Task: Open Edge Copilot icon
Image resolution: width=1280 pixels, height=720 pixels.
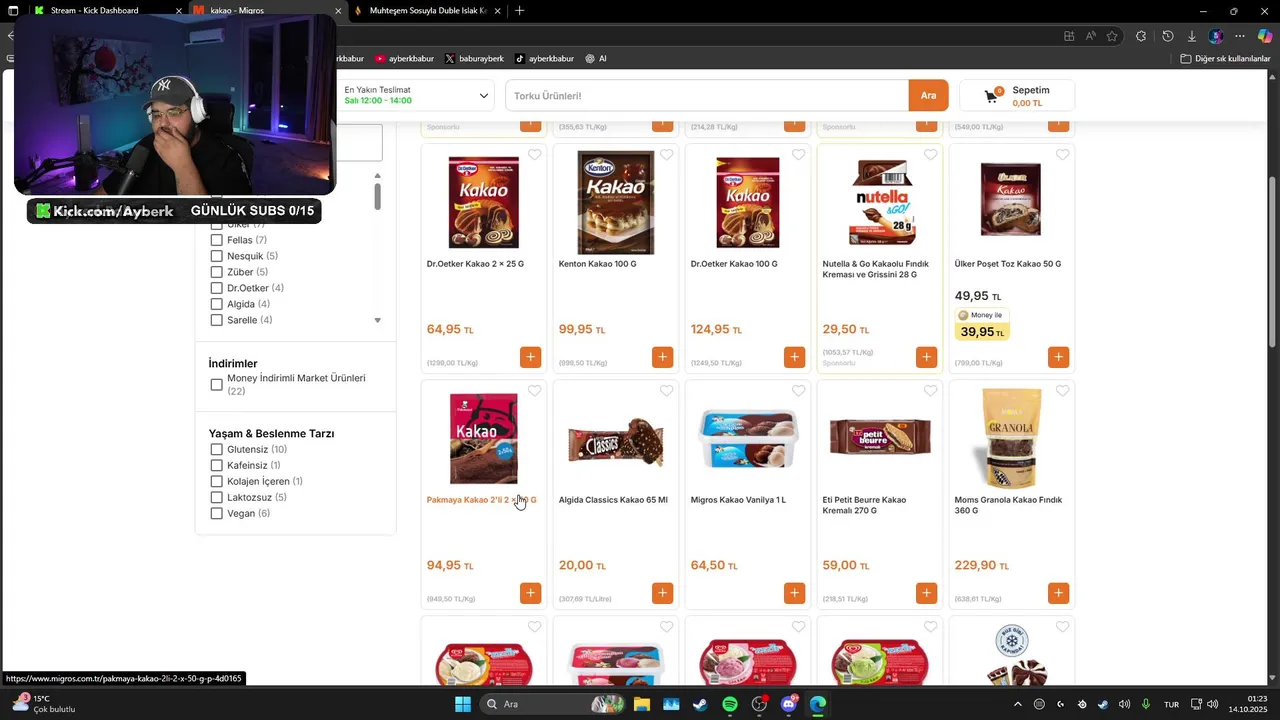Action: 1264,36
